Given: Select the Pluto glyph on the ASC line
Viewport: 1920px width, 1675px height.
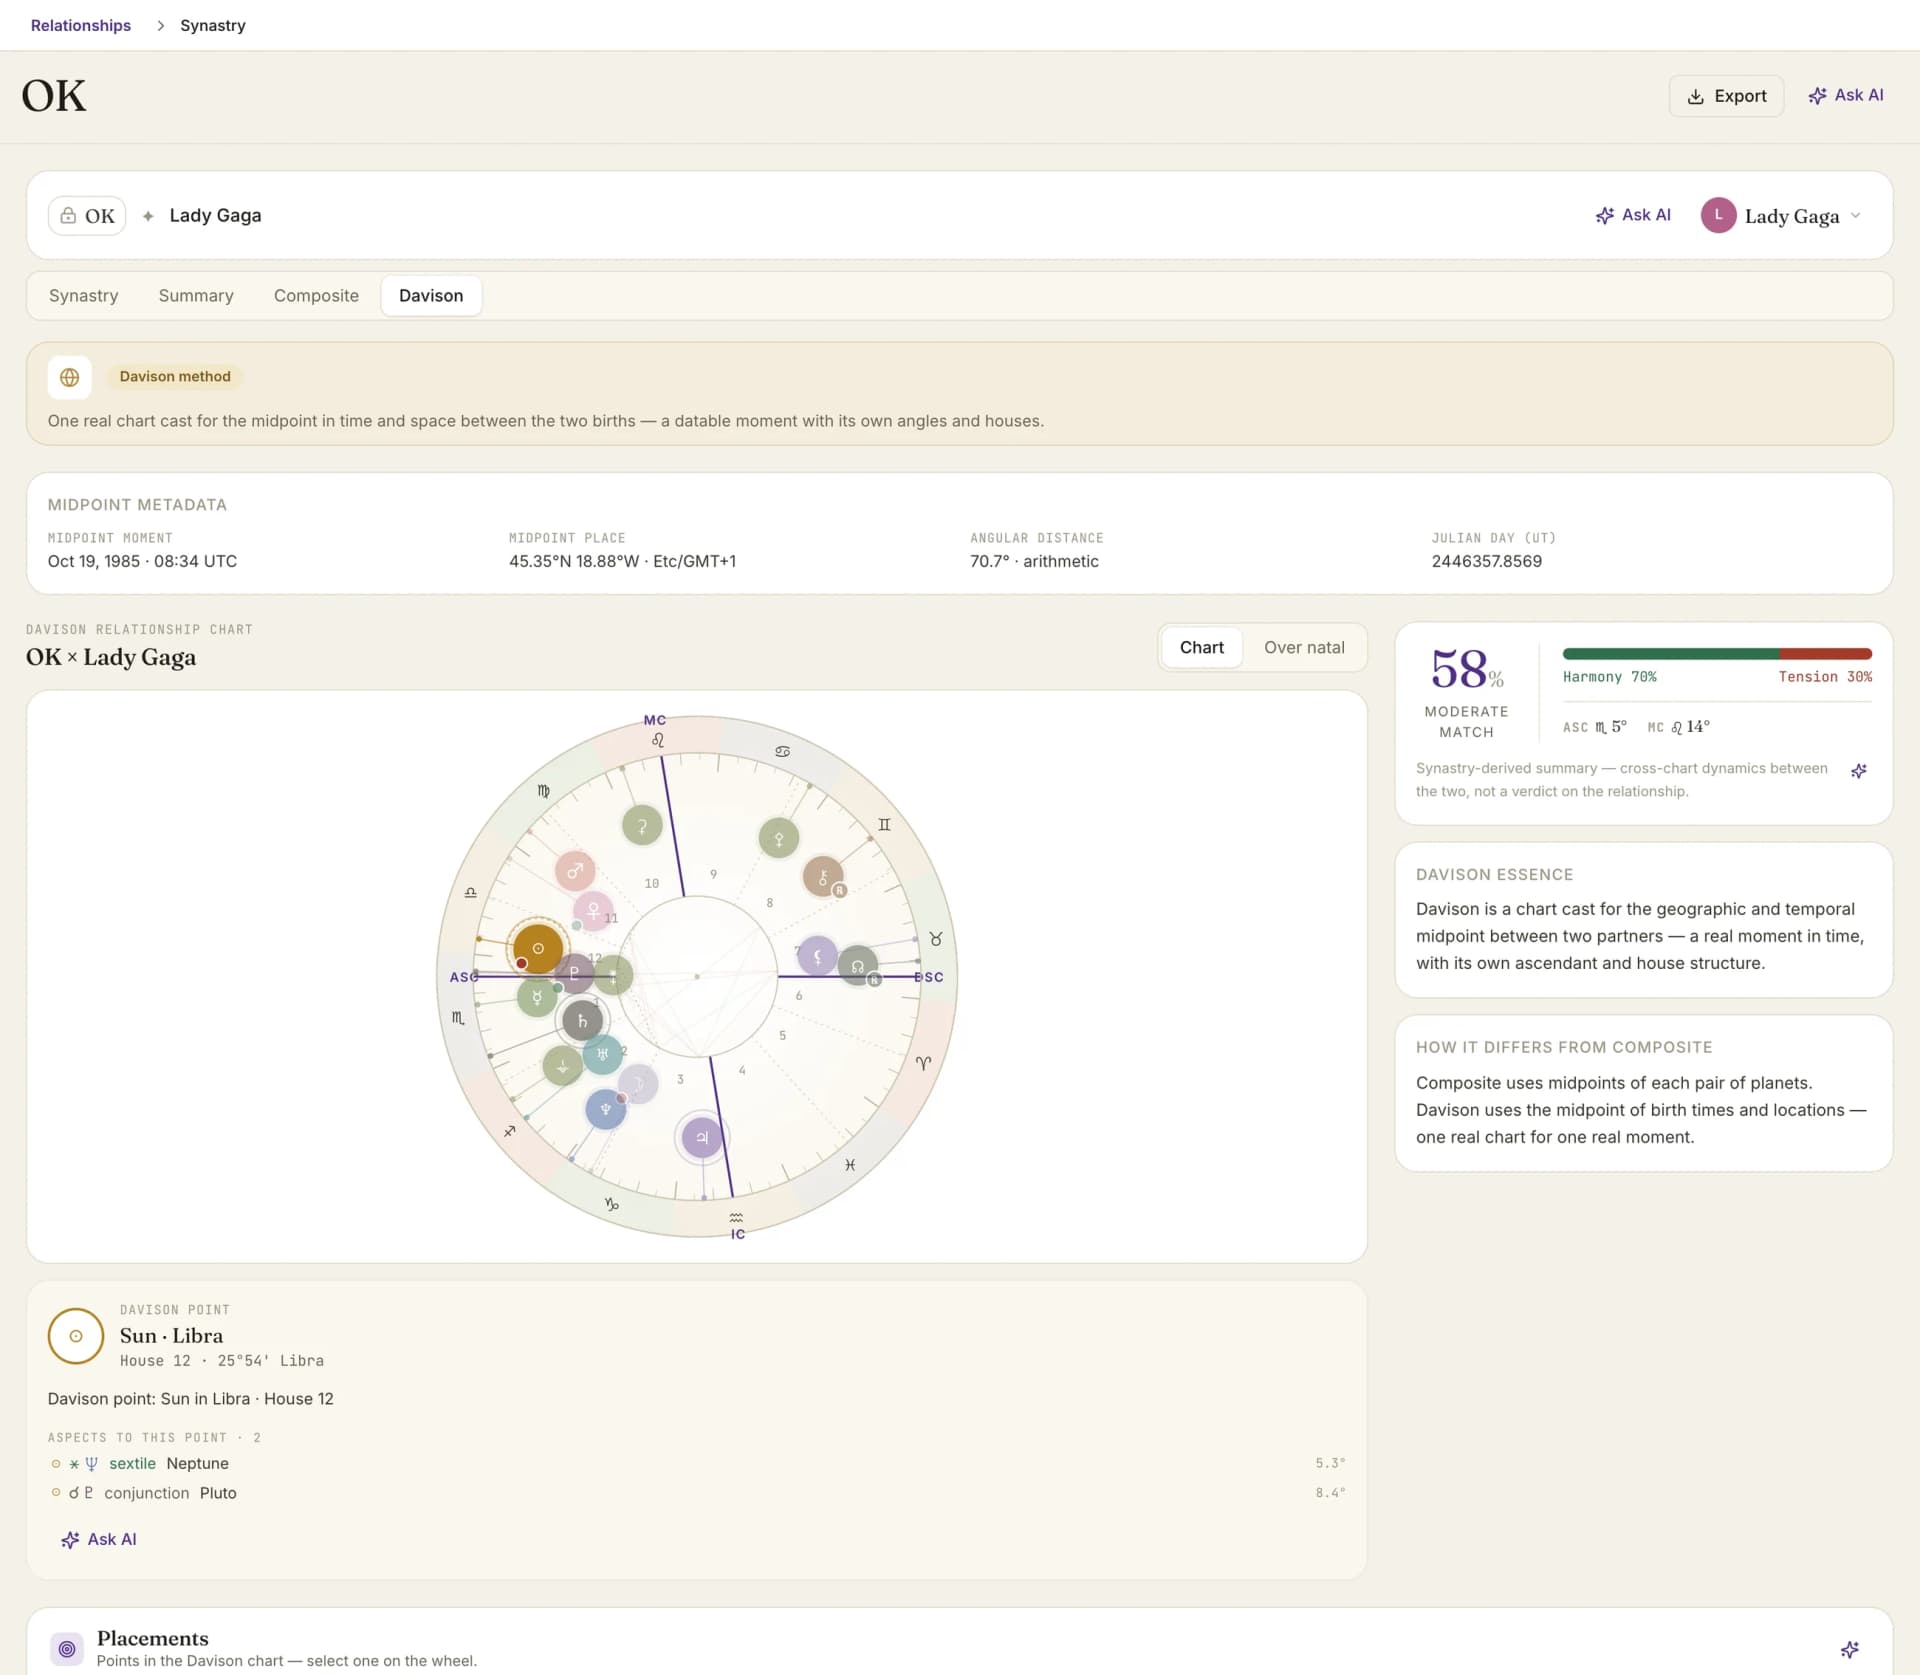Looking at the screenshot, I should (x=574, y=972).
